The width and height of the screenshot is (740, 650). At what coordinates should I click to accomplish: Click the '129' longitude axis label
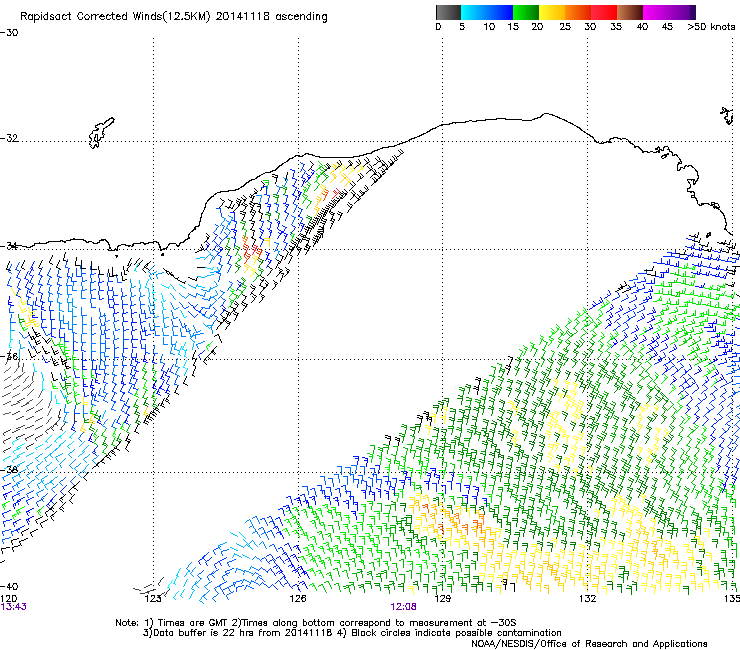tap(443, 599)
